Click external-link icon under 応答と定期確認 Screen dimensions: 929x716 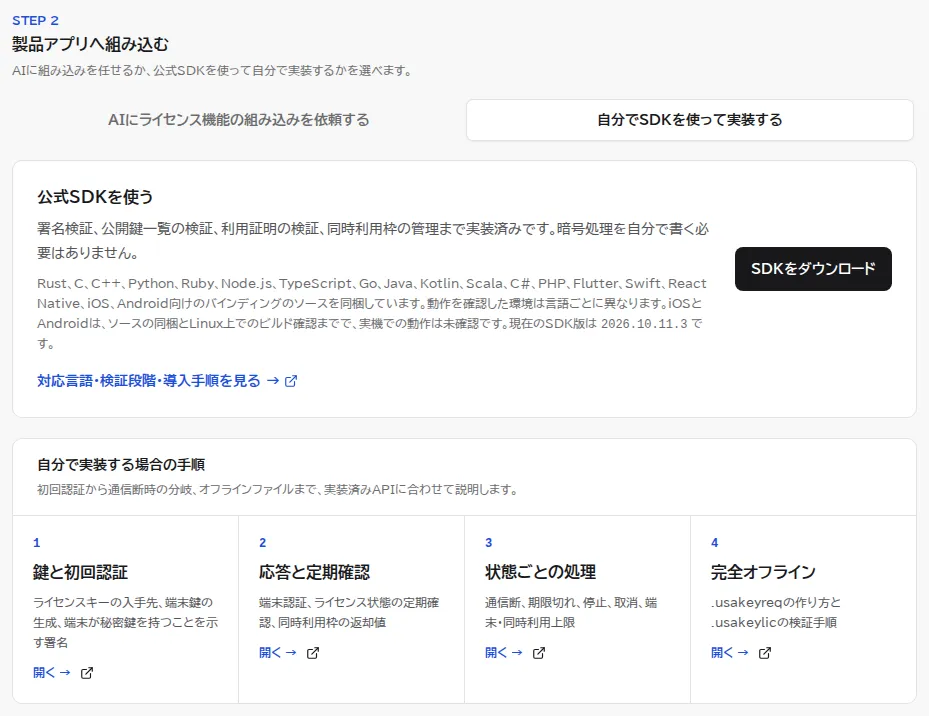313,653
